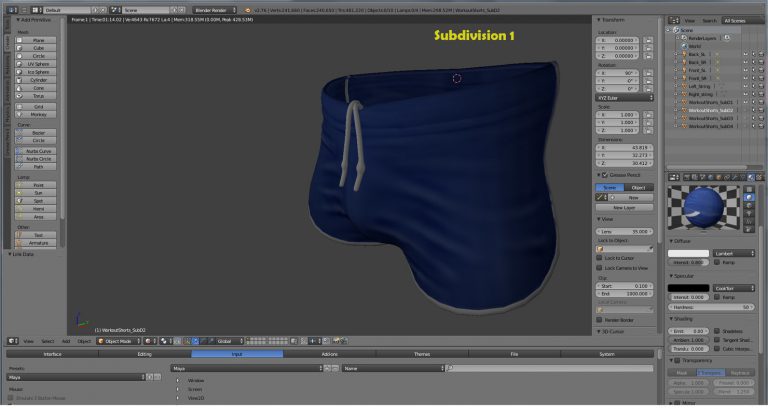Enable the Render Border checkbox
The image size is (768, 409).
click(x=600, y=320)
